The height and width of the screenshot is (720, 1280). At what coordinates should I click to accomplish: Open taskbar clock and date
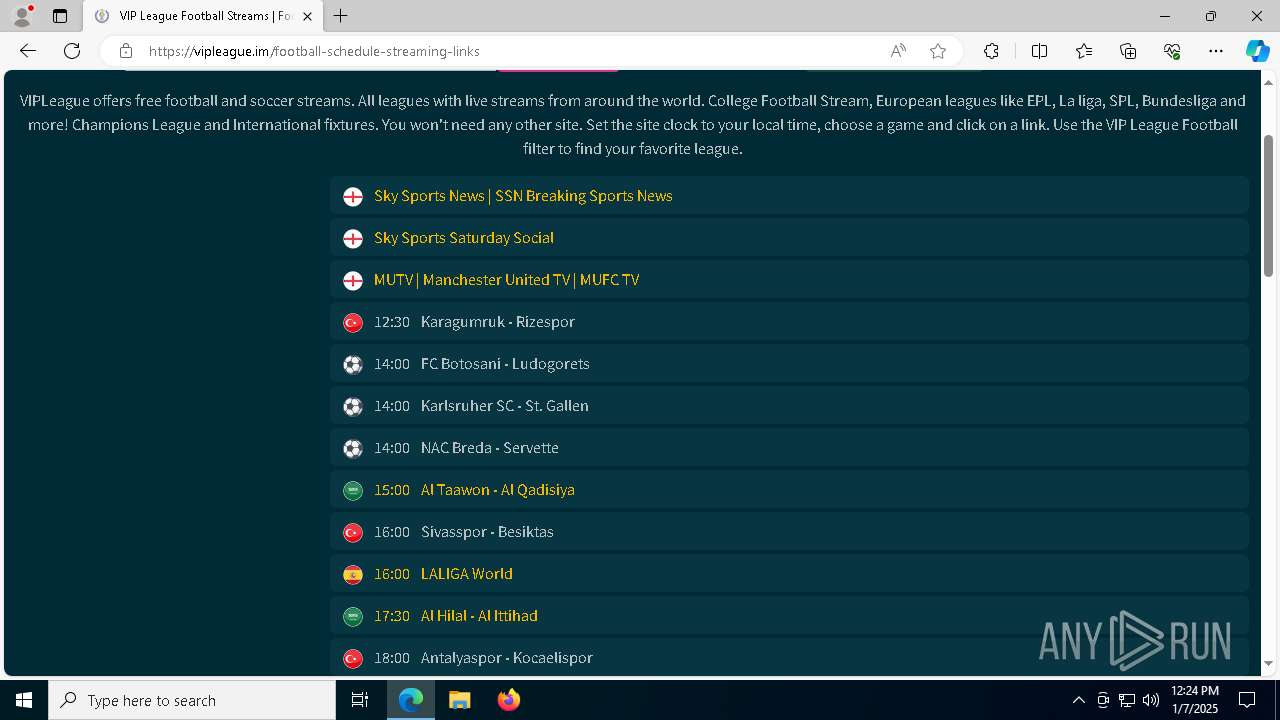click(x=1194, y=700)
